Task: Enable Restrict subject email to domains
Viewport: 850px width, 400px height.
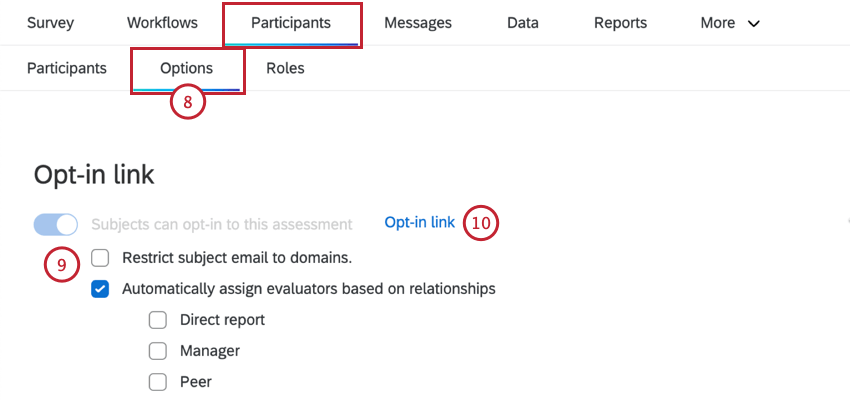Action: click(100, 258)
